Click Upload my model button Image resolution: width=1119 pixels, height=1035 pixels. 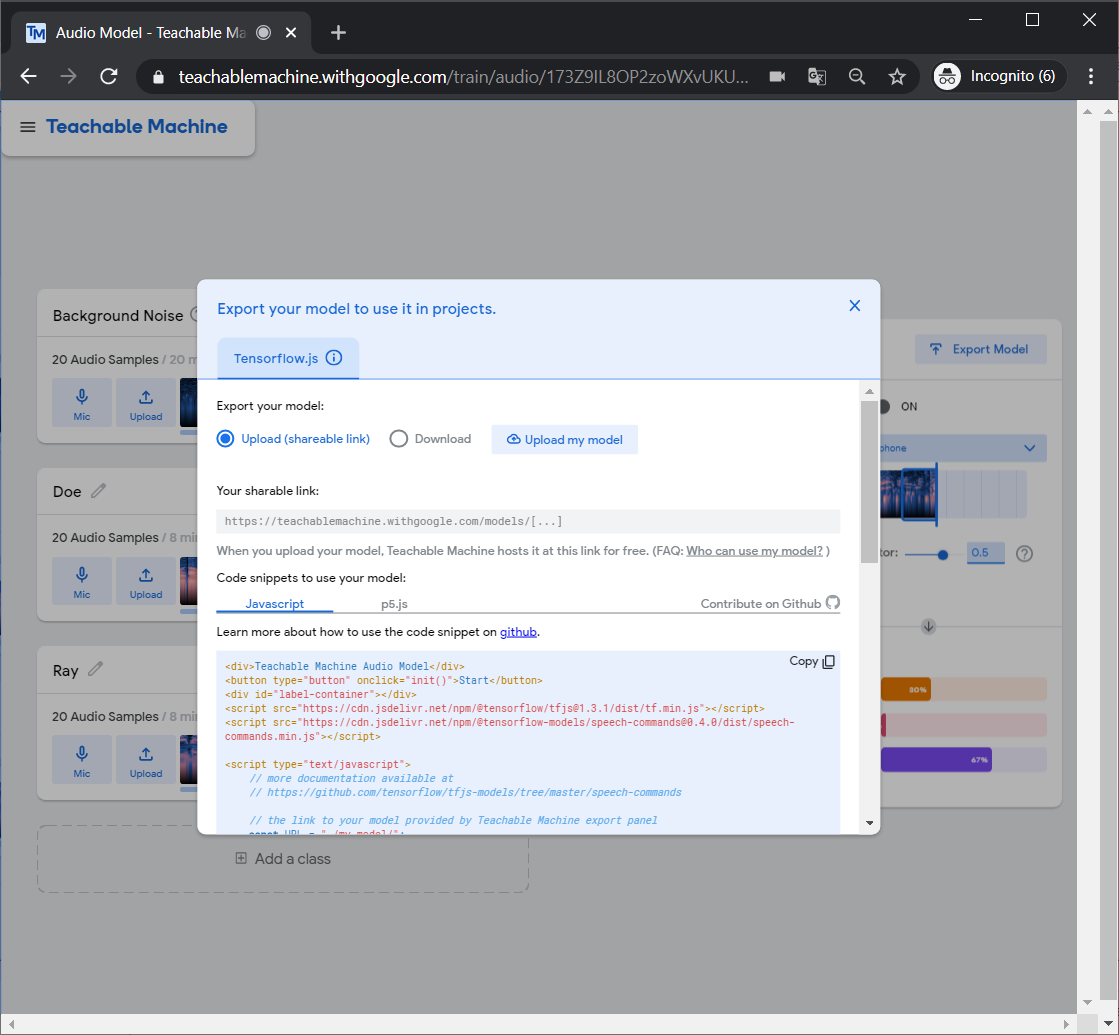[x=564, y=440]
